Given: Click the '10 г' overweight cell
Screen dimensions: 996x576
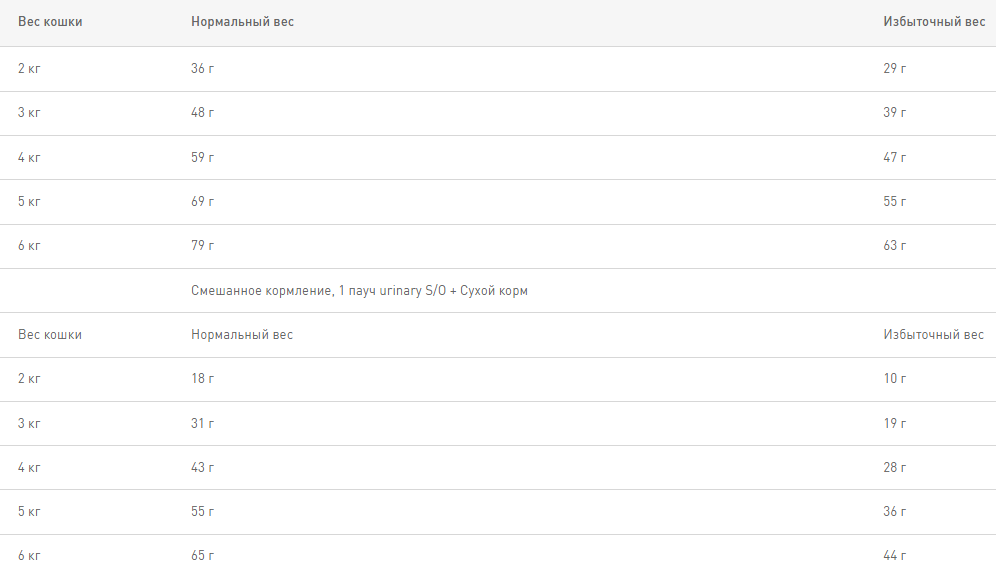Looking at the screenshot, I should click(895, 379).
